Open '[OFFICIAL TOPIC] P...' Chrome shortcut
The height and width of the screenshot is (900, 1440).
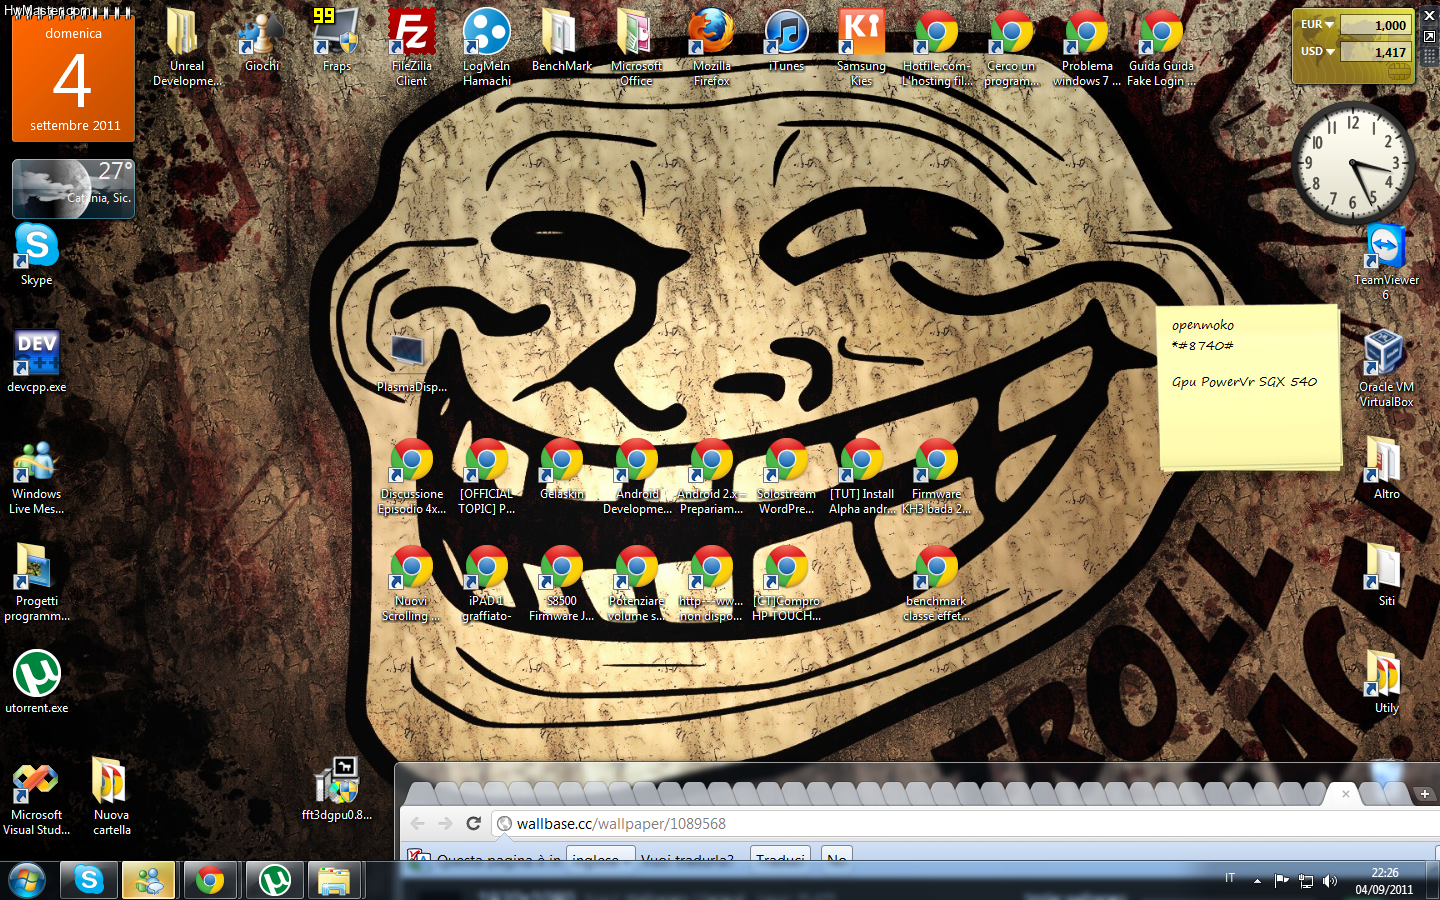coord(486,476)
